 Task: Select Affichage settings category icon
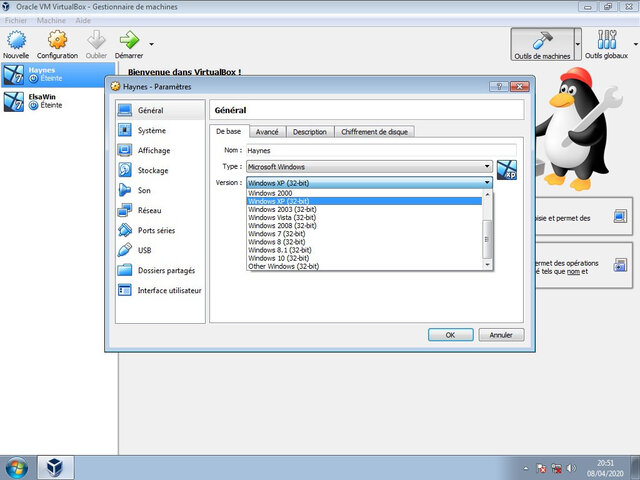[x=124, y=150]
